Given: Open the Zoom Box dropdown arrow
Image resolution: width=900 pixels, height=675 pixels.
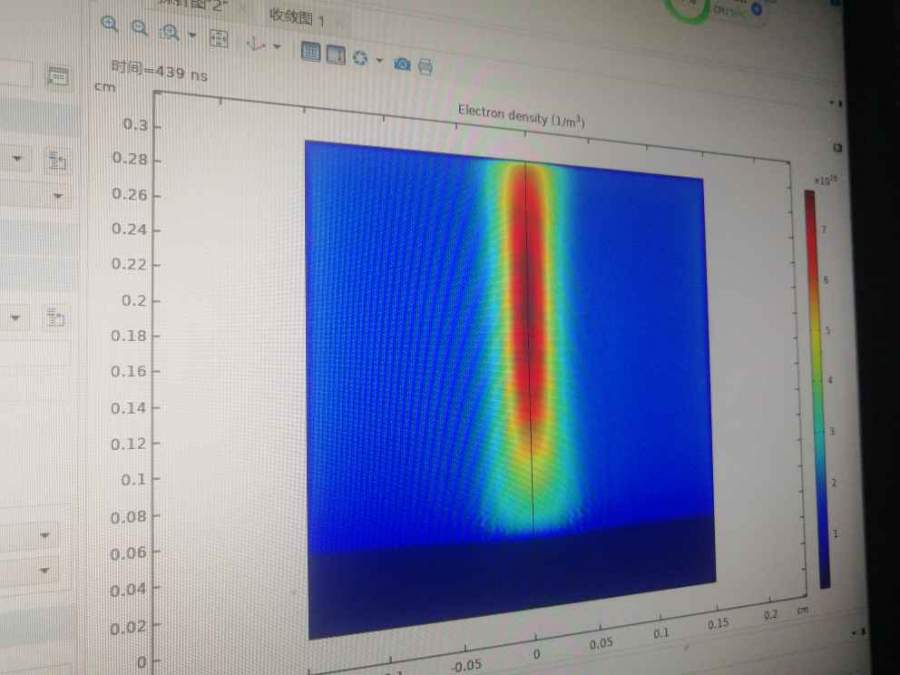Looking at the screenshot, I should point(192,36).
